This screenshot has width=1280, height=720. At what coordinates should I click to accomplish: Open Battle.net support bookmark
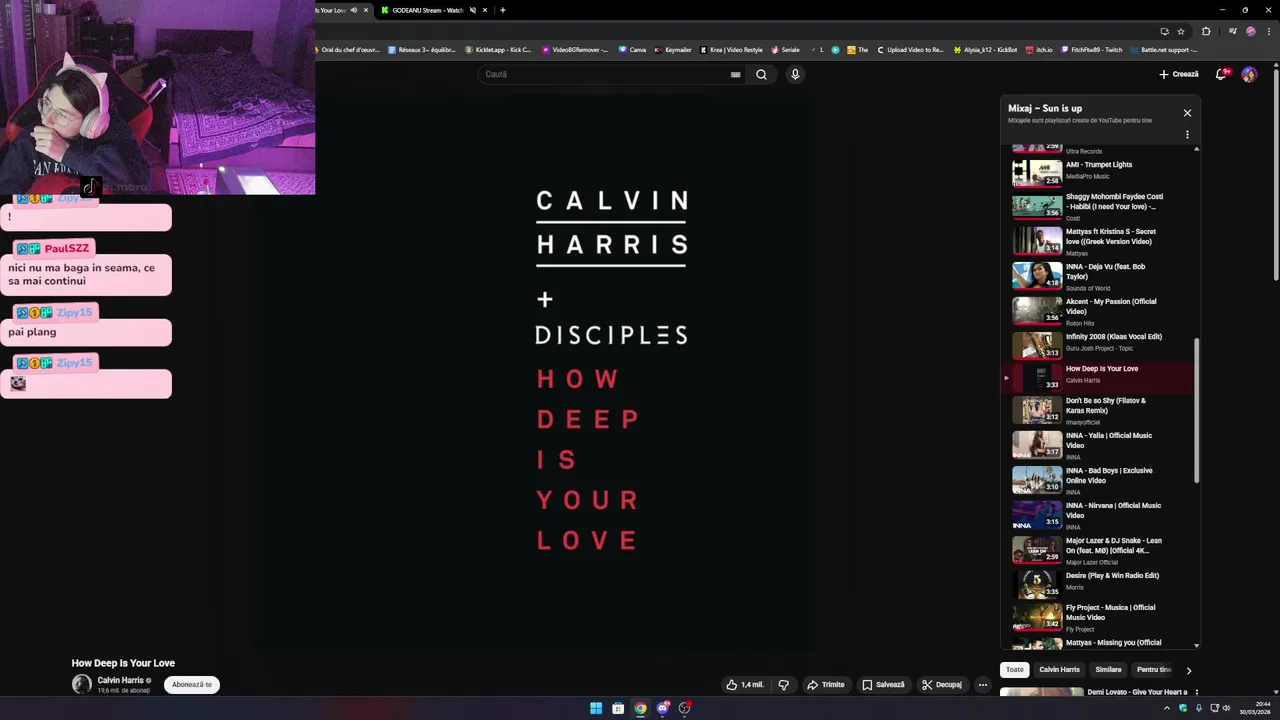pyautogui.click(x=1164, y=50)
